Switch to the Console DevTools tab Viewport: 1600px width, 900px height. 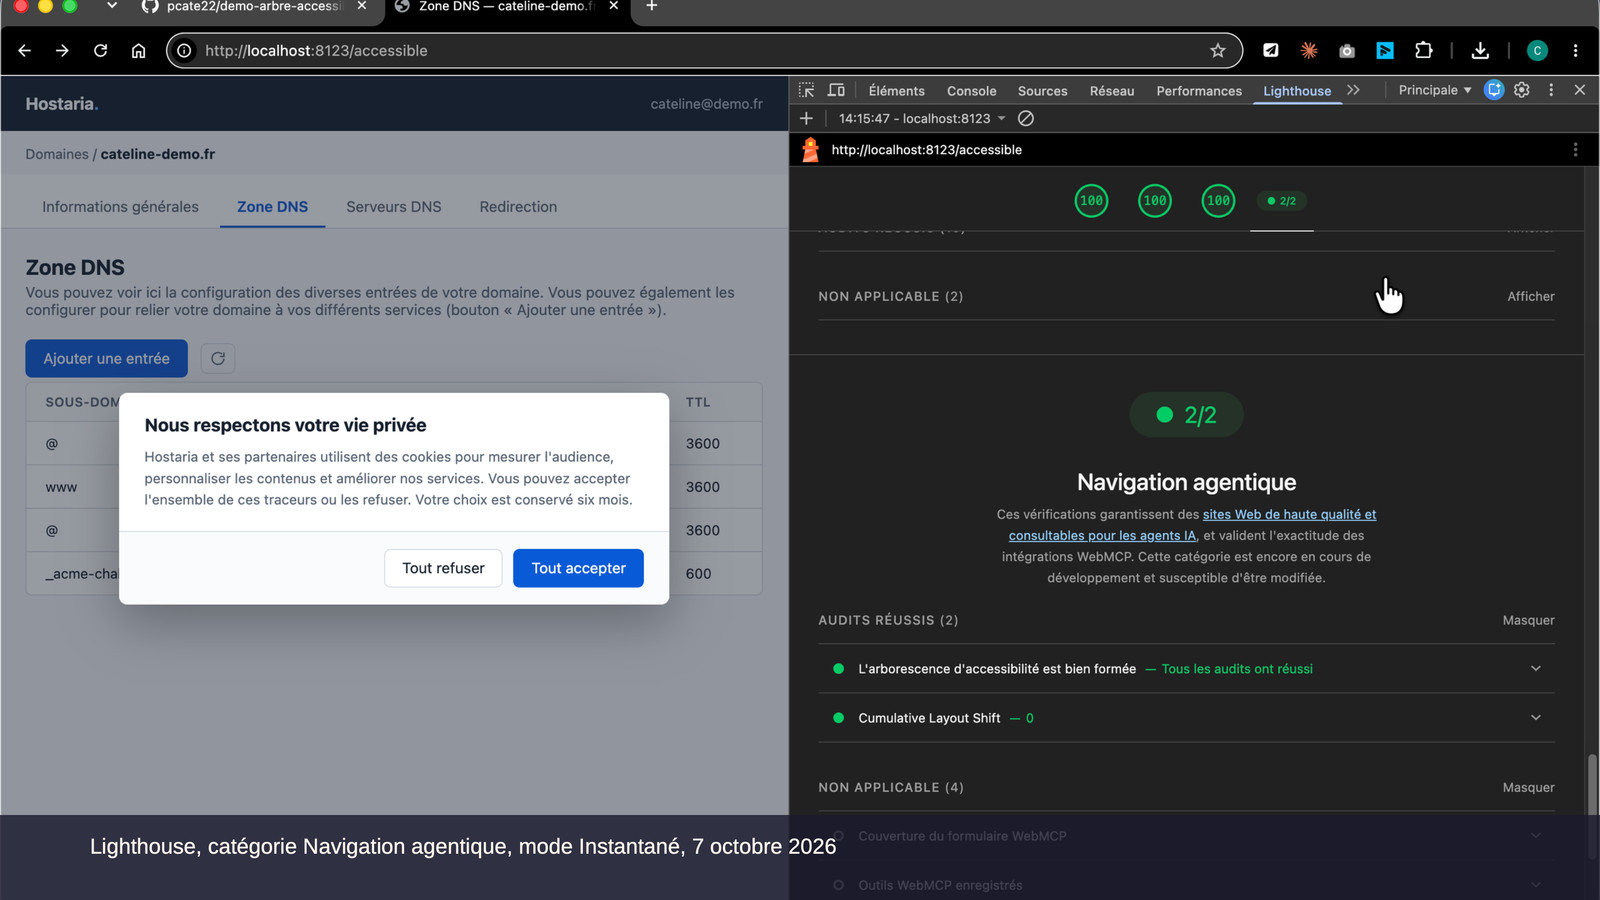coord(971,91)
